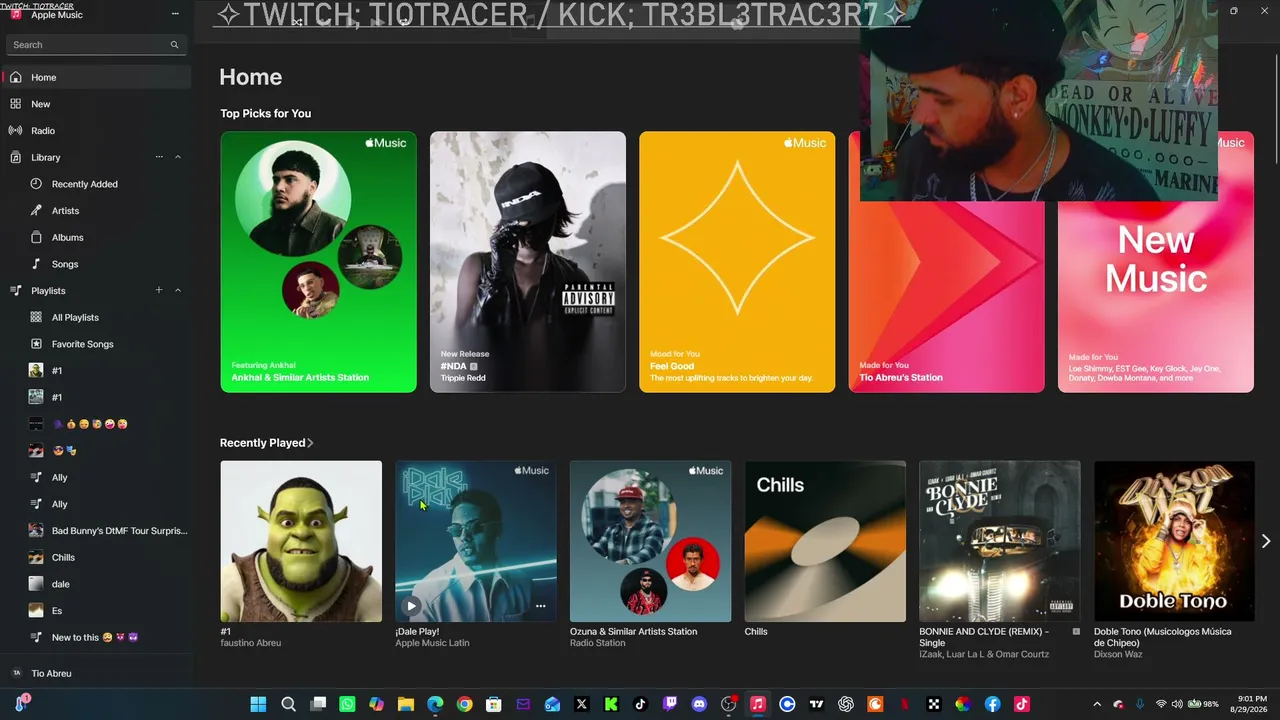This screenshot has width=1280, height=720.
Task: Expand Recently Played section
Action: pos(267,443)
